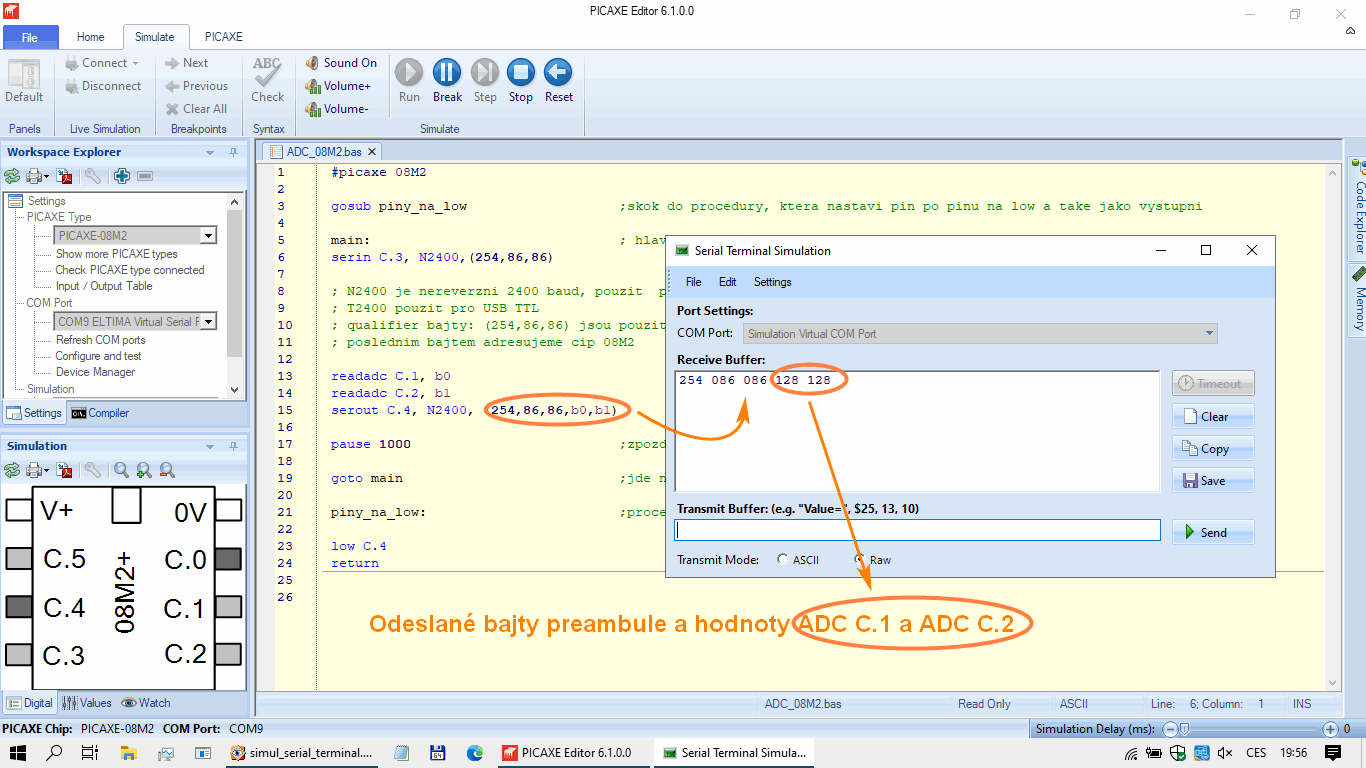Select Raw transmit mode

click(859, 560)
